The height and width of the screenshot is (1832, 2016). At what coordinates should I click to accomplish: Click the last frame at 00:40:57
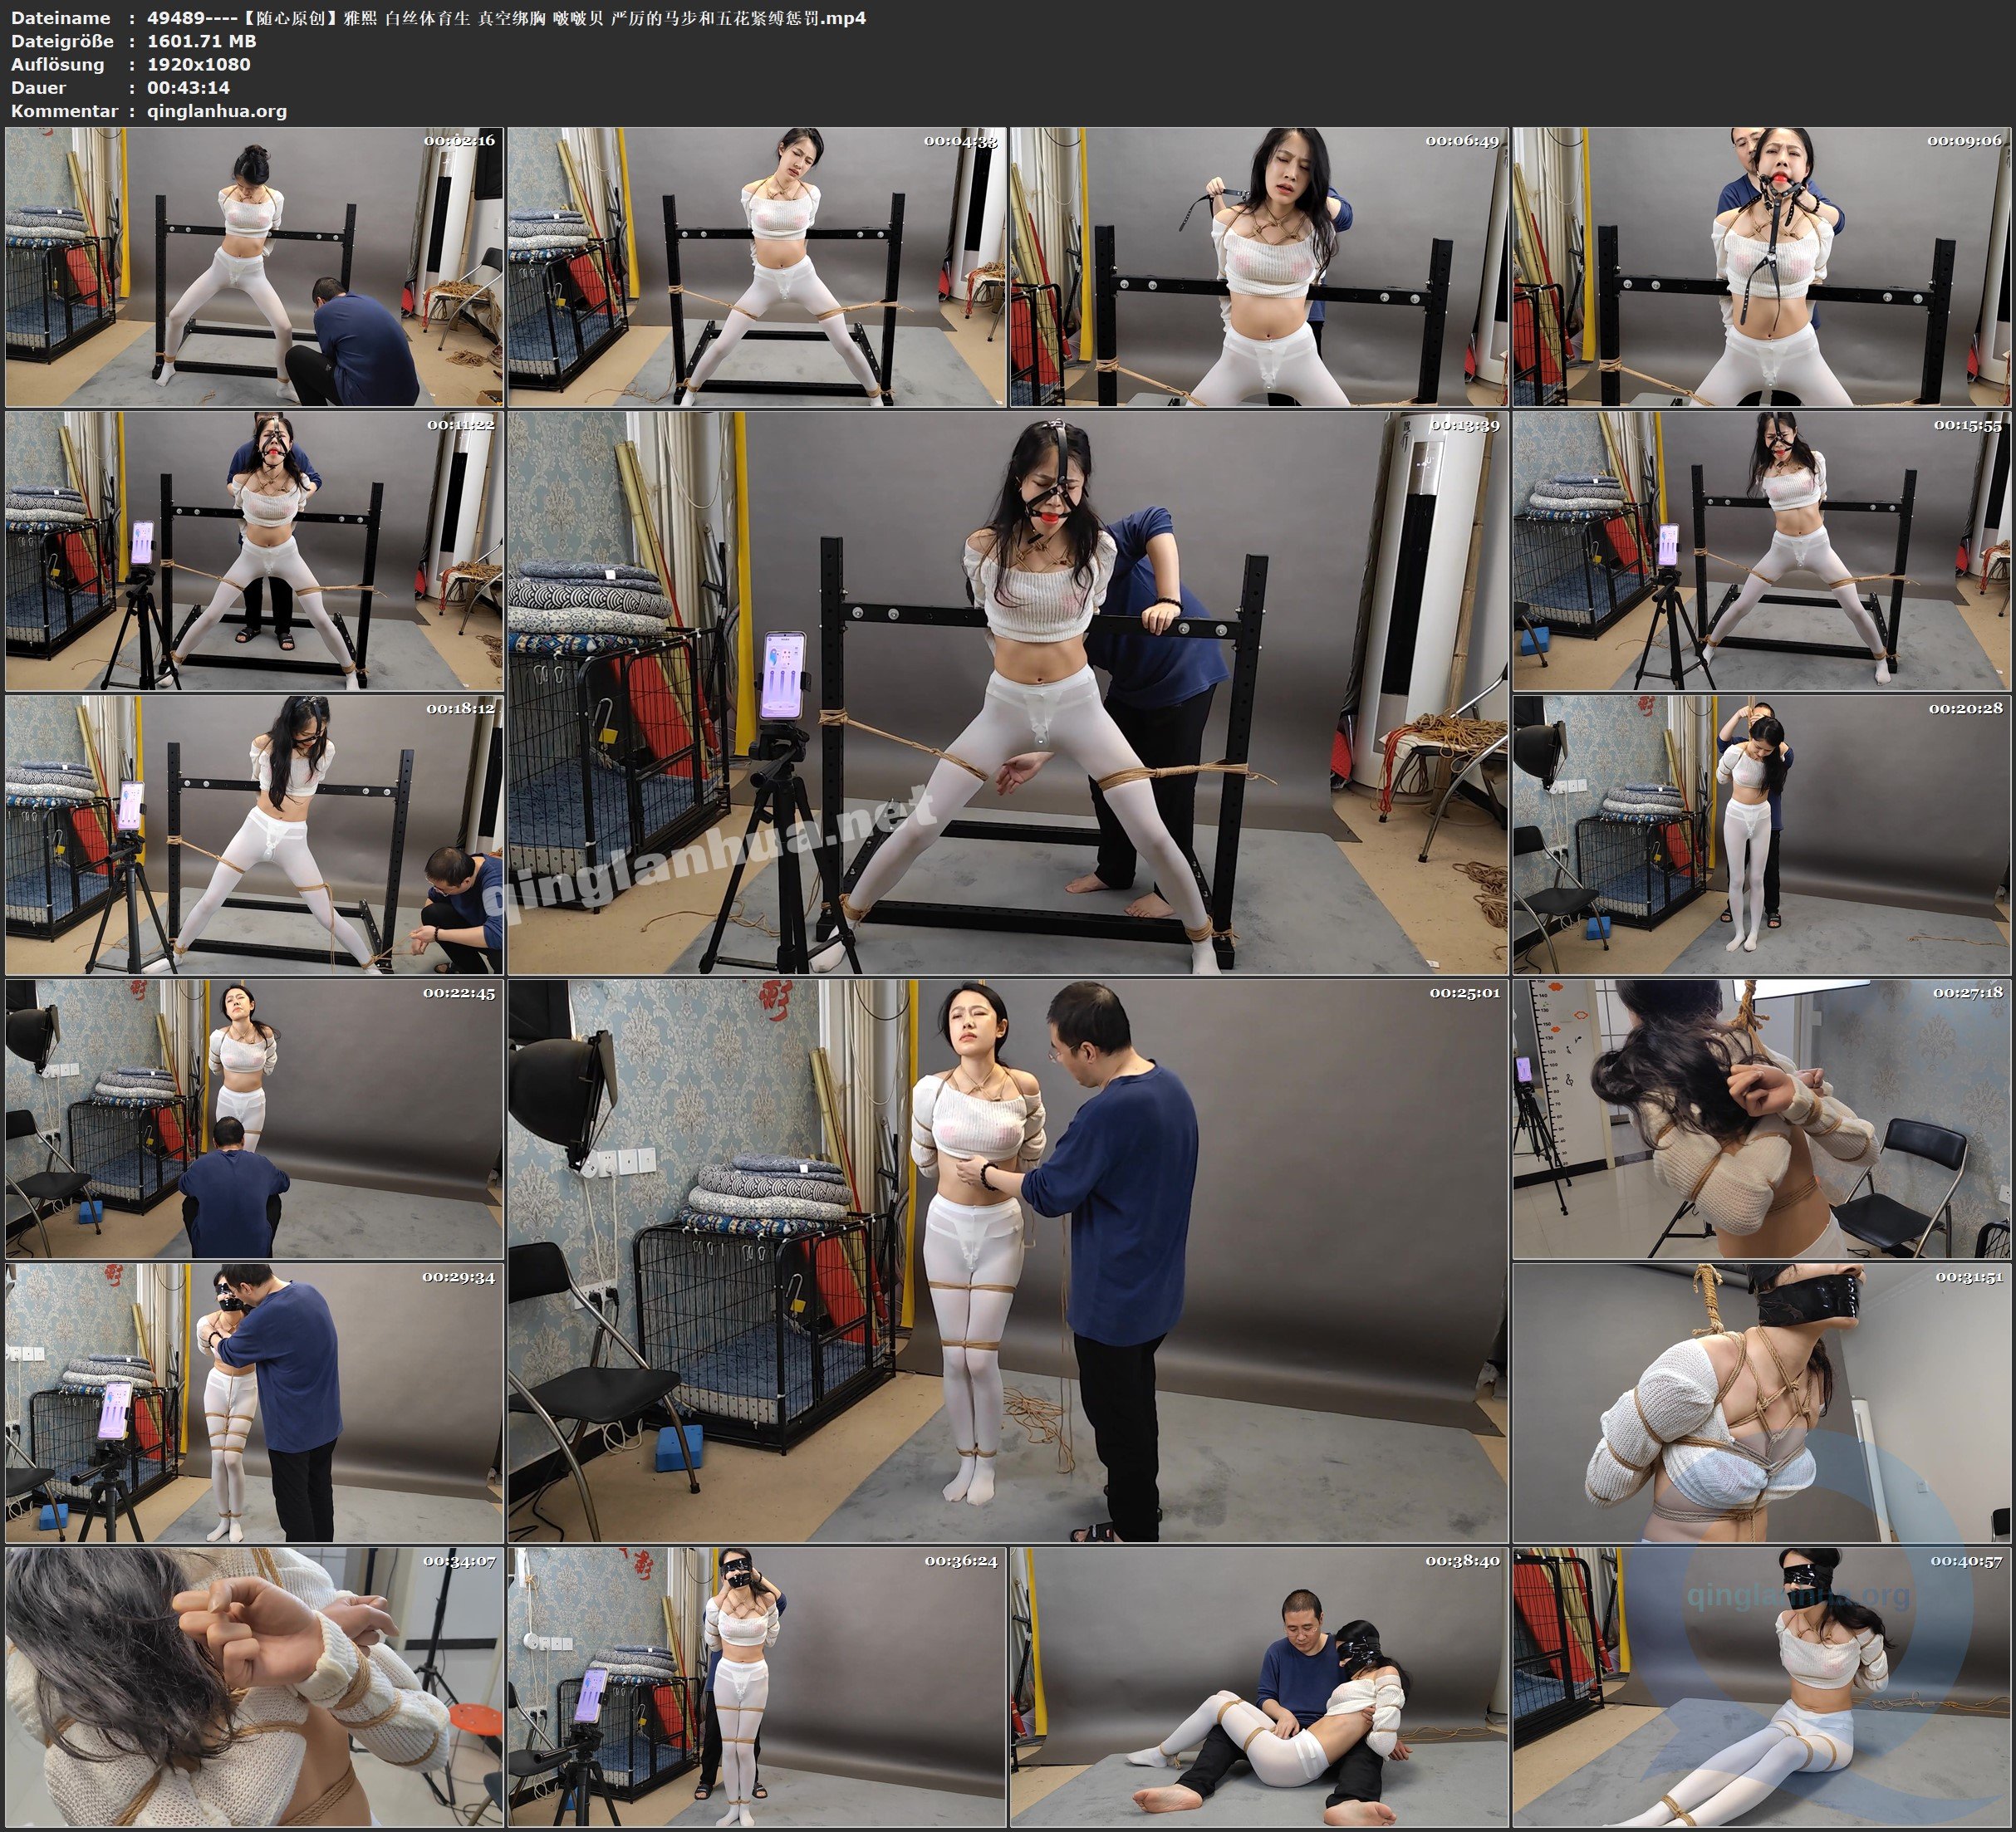click(1760, 1687)
